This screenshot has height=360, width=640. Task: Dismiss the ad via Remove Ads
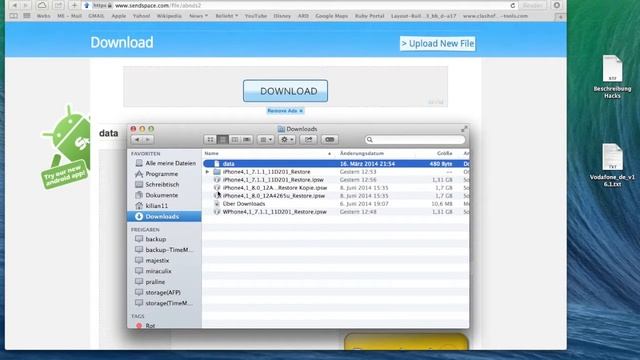point(285,111)
